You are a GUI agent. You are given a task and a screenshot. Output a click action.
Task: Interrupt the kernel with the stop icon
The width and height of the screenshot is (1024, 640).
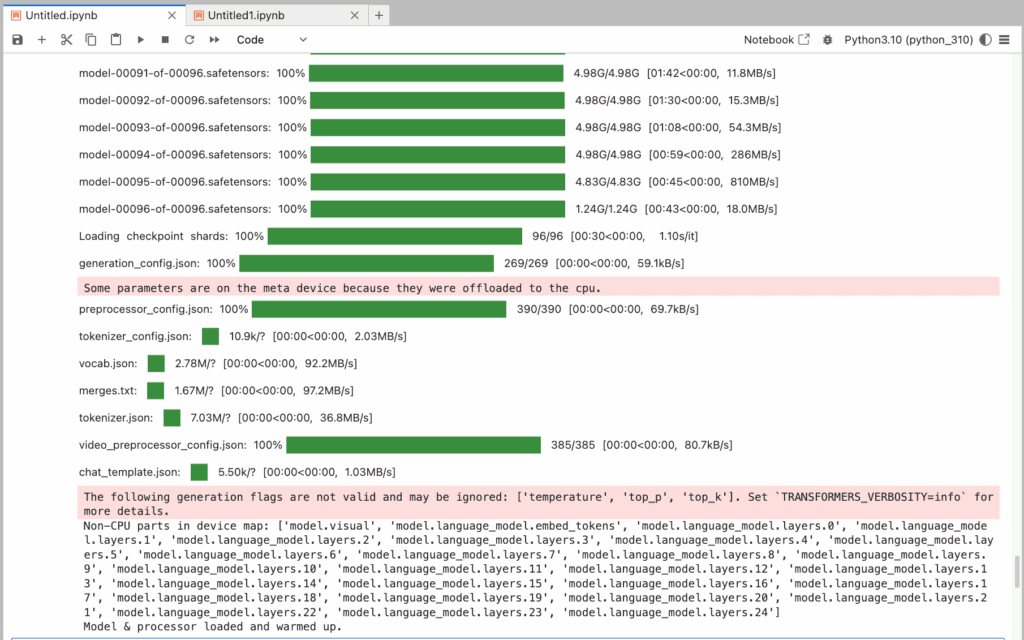(165, 40)
